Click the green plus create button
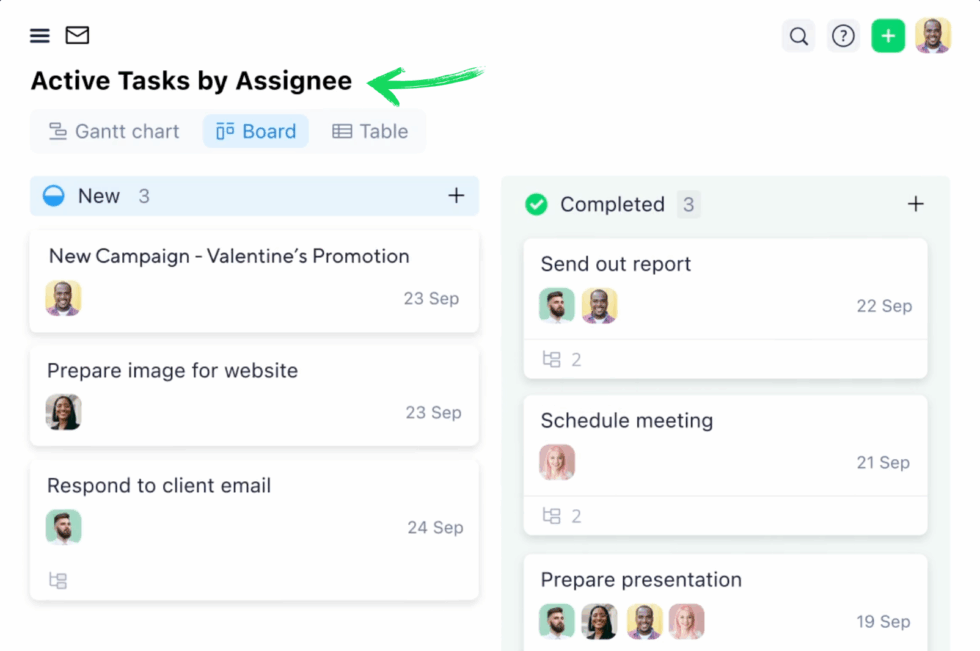The image size is (980, 651). tap(888, 37)
